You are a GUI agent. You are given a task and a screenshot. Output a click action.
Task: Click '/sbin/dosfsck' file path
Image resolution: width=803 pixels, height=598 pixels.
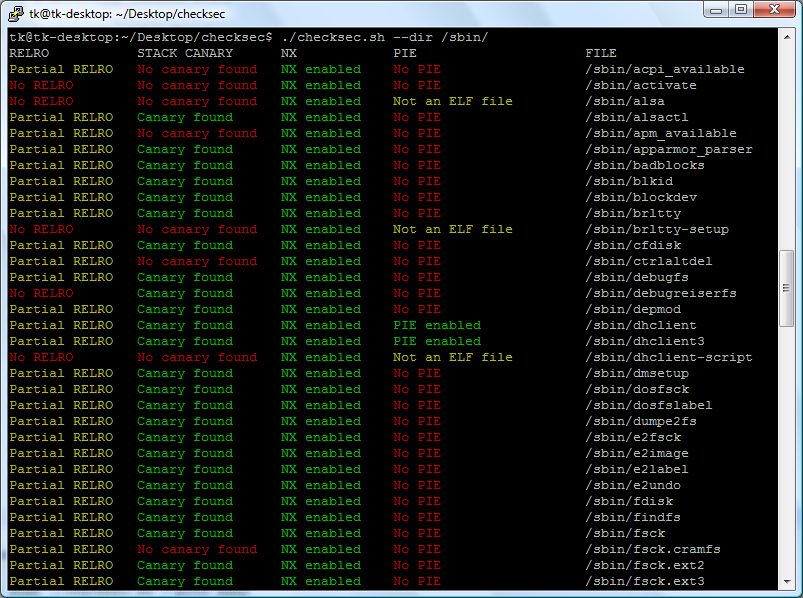pos(637,389)
